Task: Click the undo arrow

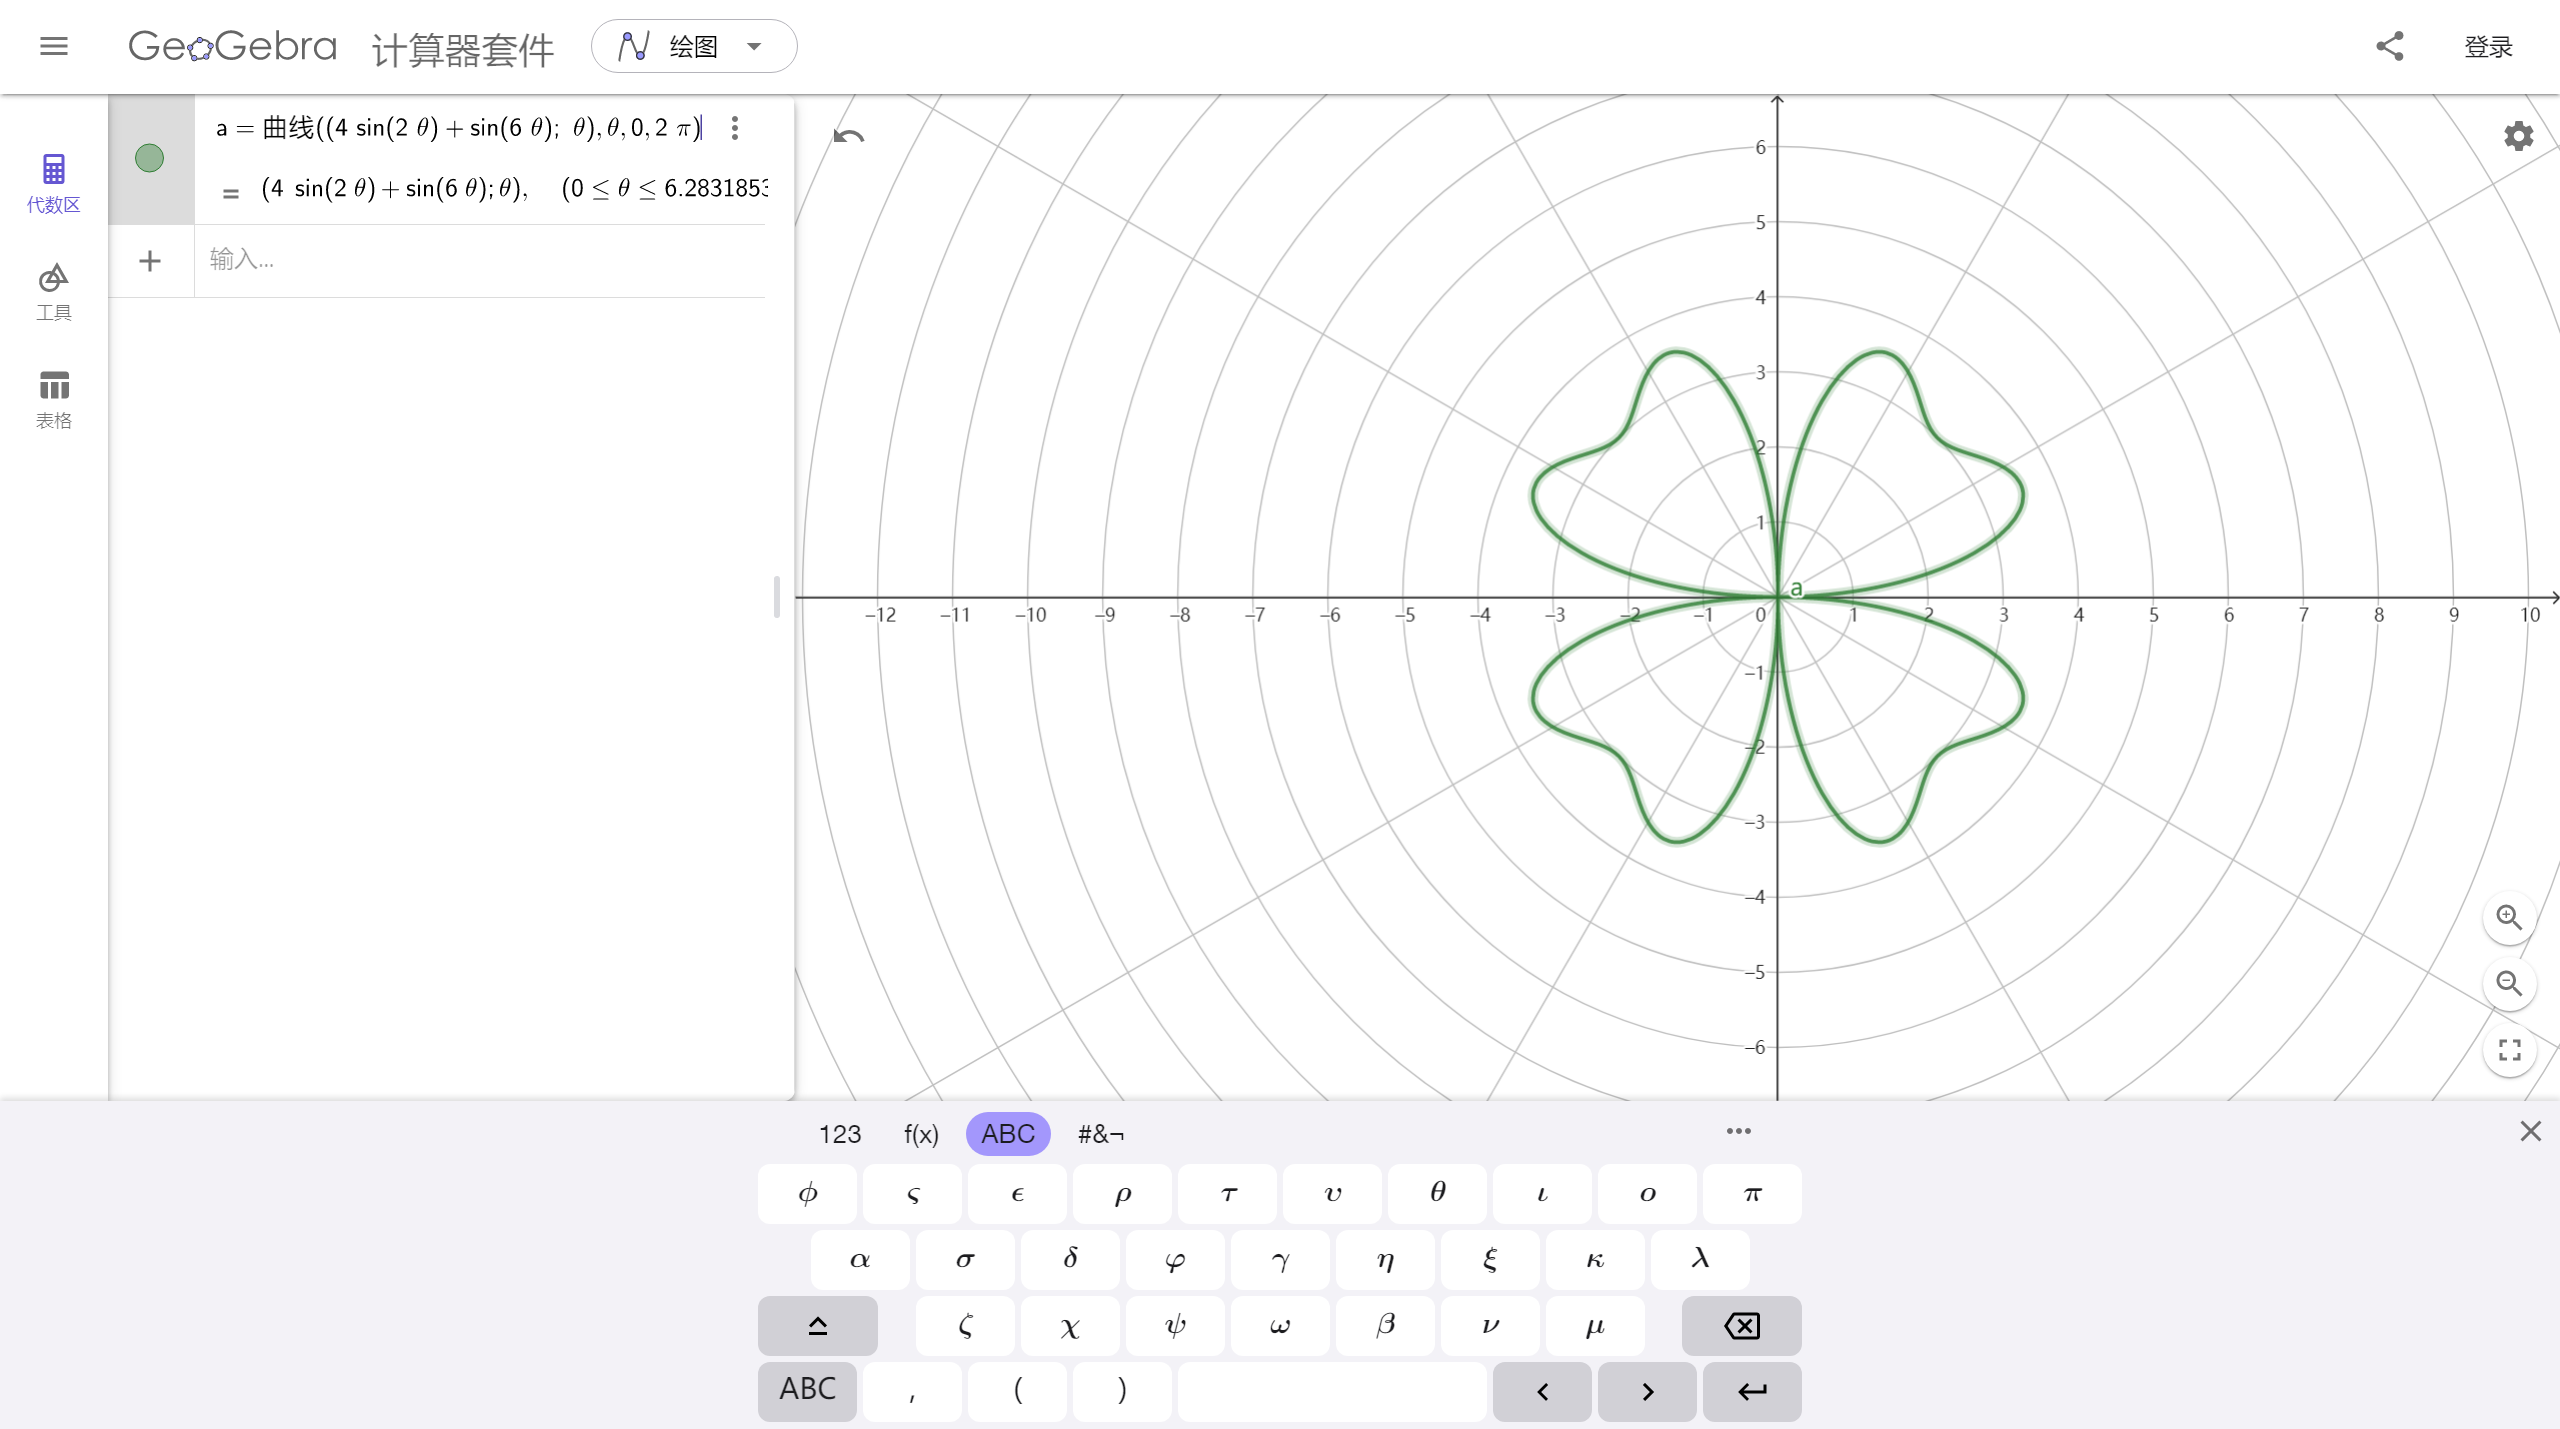Action: pos(848,136)
